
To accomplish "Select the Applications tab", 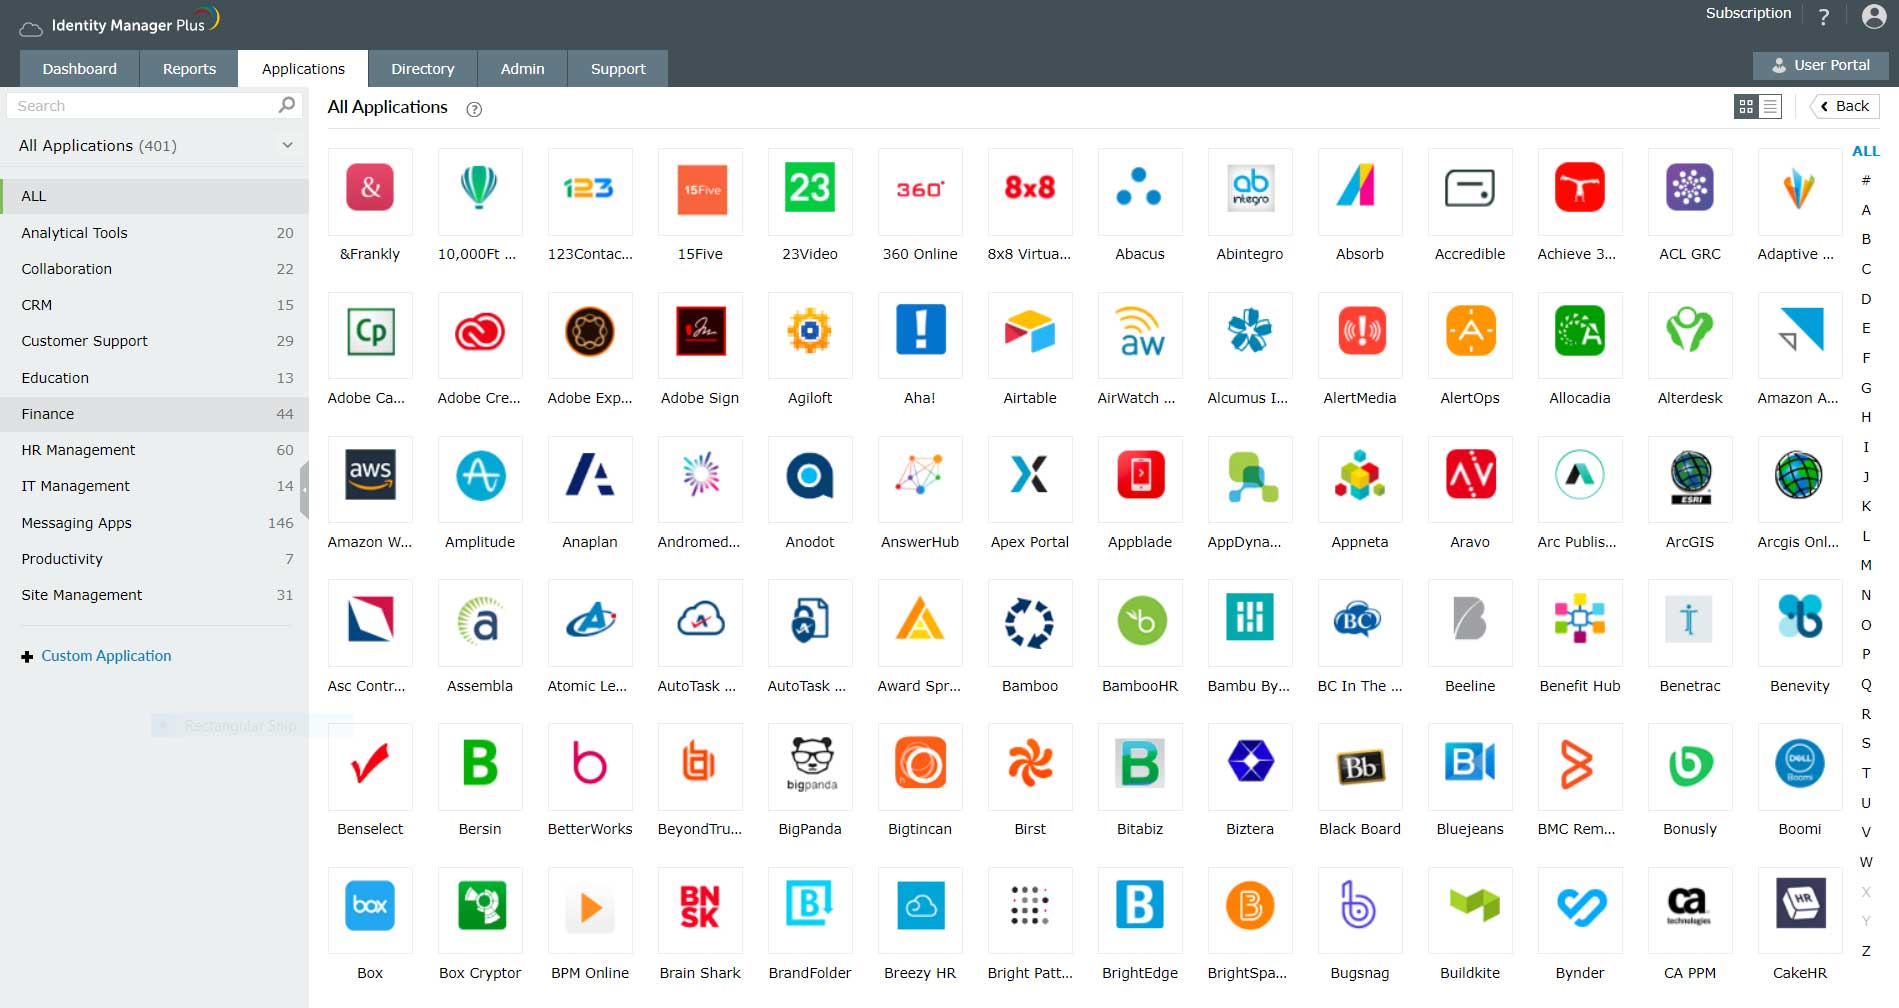I will [x=303, y=69].
